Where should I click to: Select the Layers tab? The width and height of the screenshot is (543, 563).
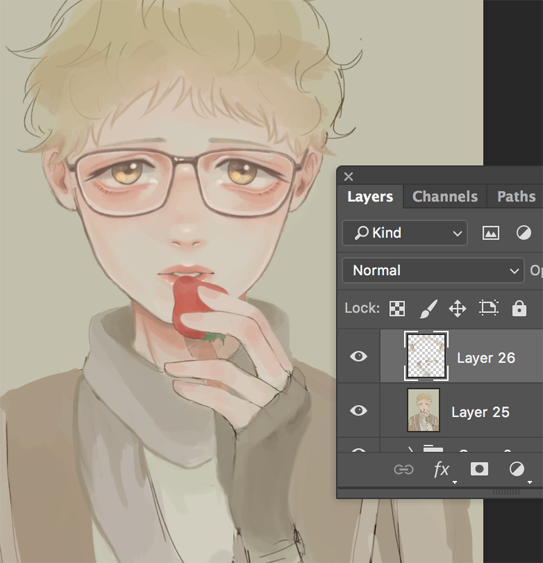(x=370, y=196)
